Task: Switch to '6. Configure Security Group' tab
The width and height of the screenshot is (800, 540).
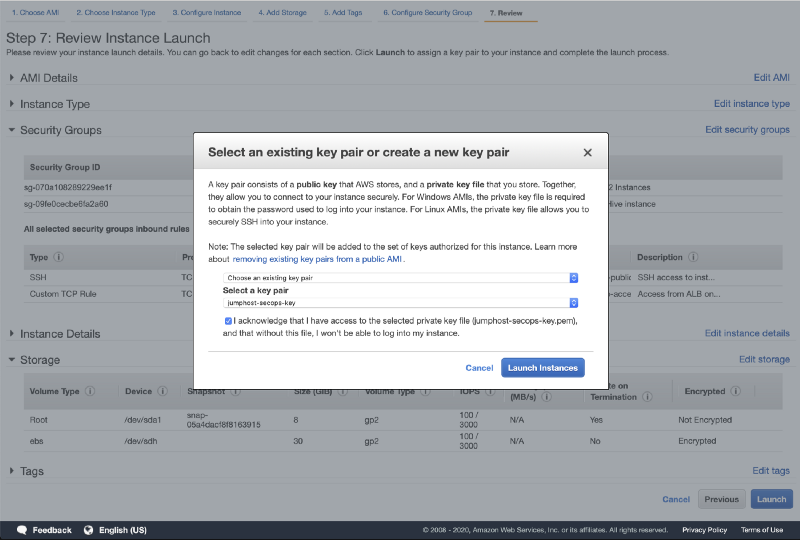Action: (x=427, y=12)
